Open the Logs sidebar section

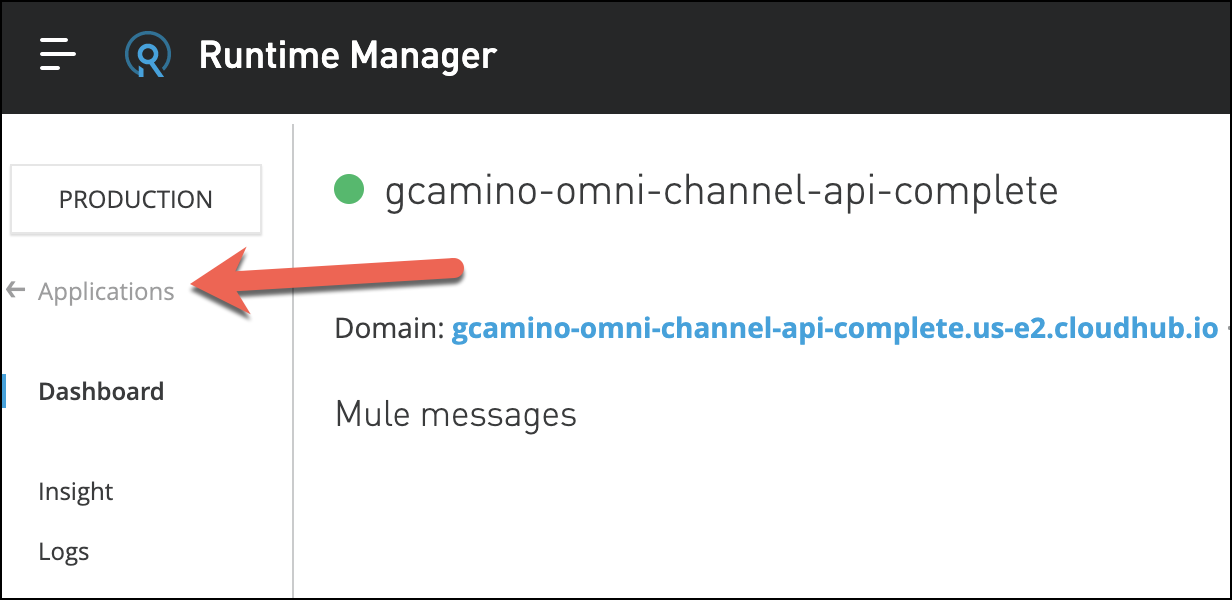(64, 552)
